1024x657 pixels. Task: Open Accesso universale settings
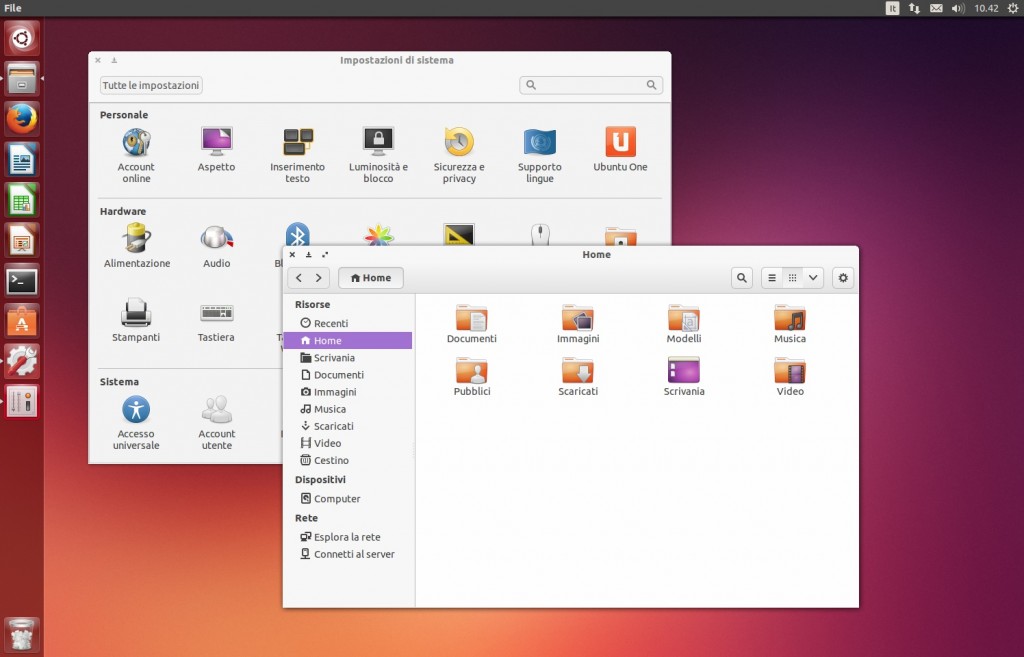pos(136,410)
